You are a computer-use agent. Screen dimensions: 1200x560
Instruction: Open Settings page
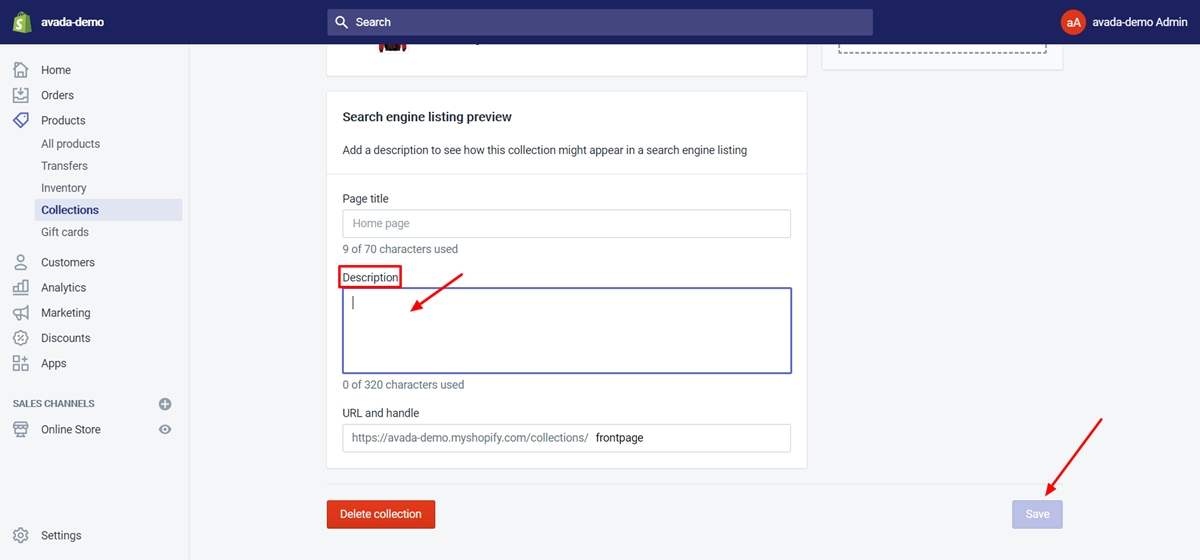pos(61,536)
